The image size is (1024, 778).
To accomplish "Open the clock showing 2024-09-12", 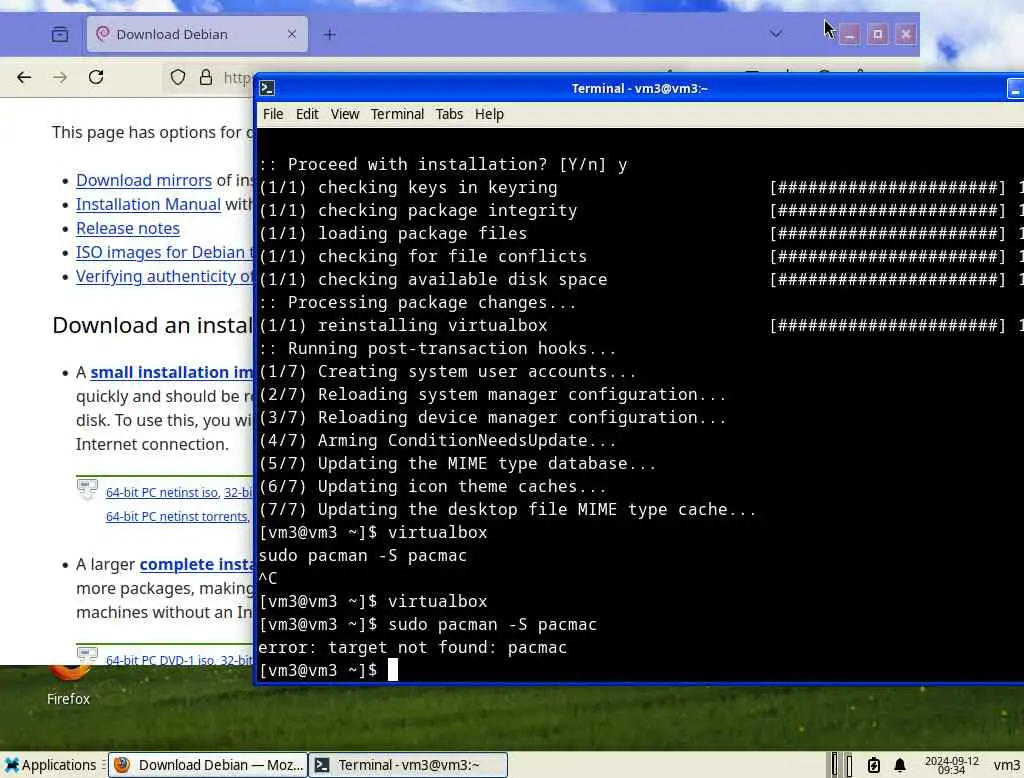I will [952, 765].
